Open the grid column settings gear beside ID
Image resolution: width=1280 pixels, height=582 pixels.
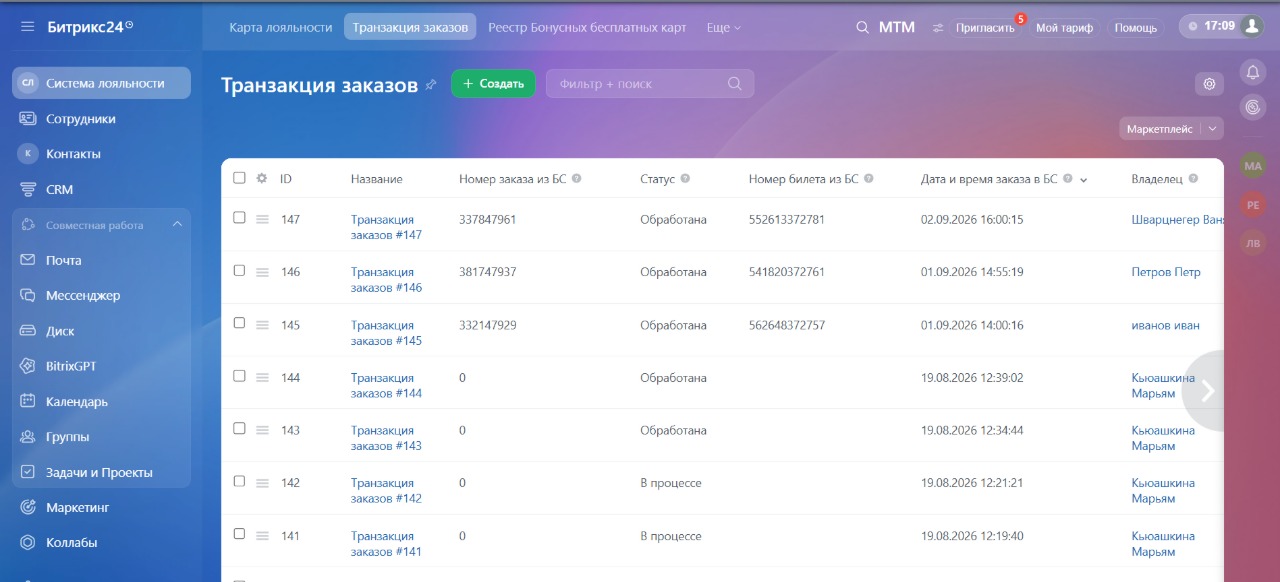262,178
